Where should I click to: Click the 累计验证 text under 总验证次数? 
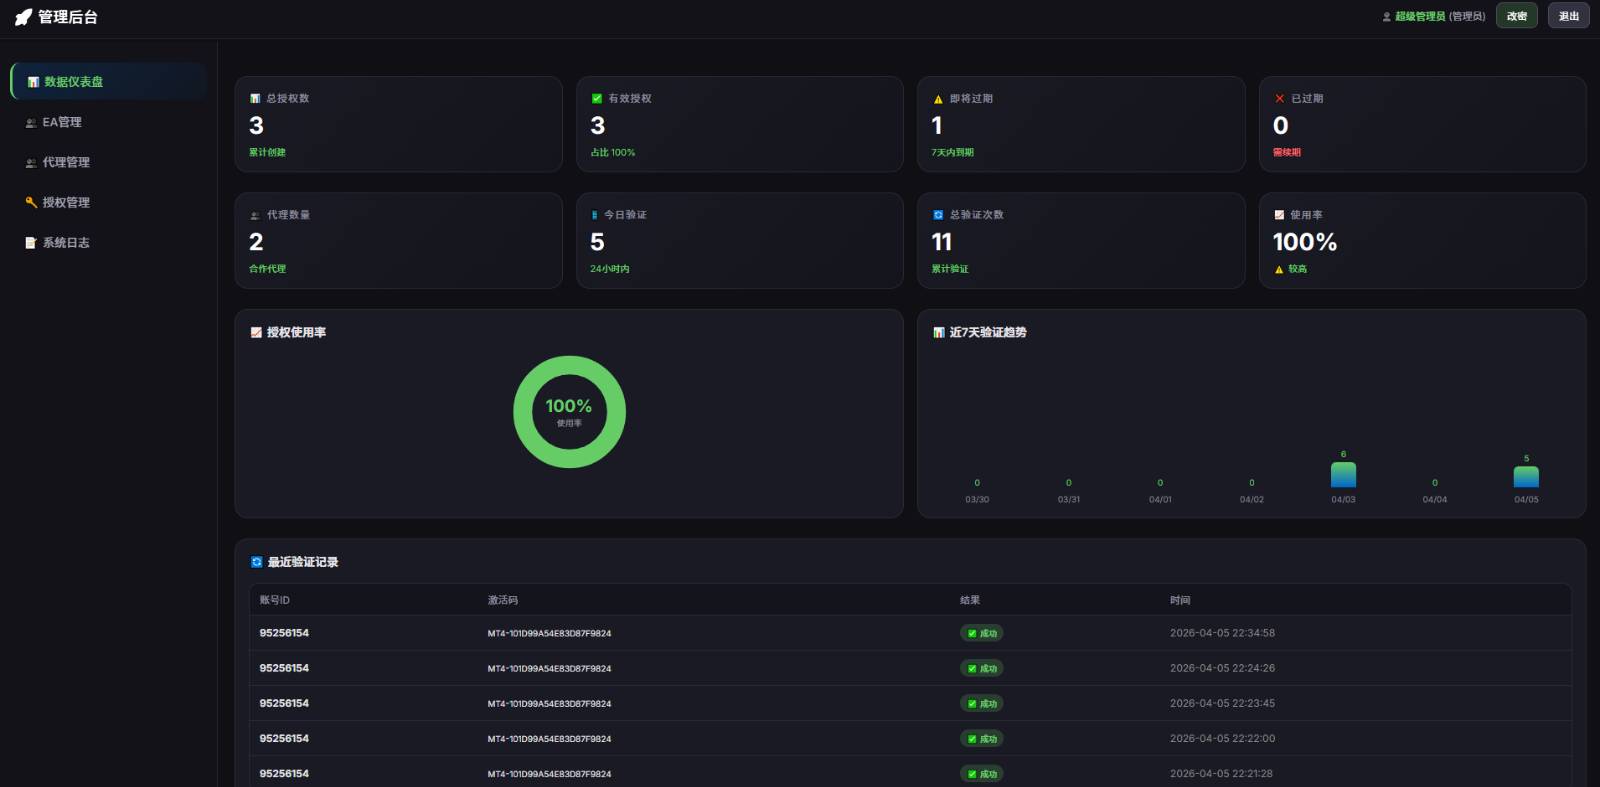pyautogui.click(x=950, y=269)
